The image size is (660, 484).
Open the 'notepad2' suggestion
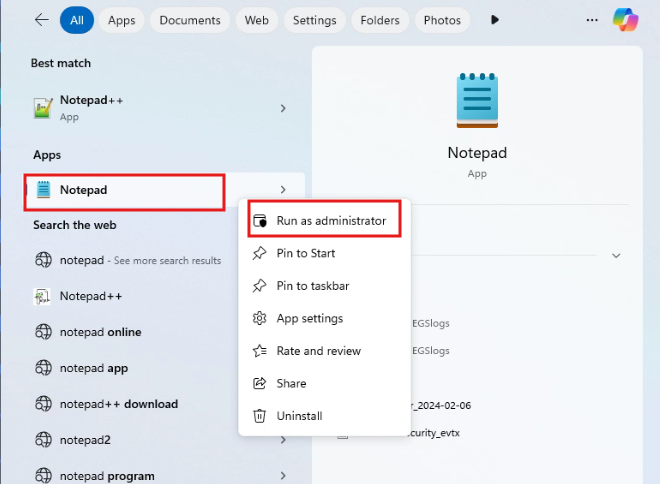coord(85,440)
